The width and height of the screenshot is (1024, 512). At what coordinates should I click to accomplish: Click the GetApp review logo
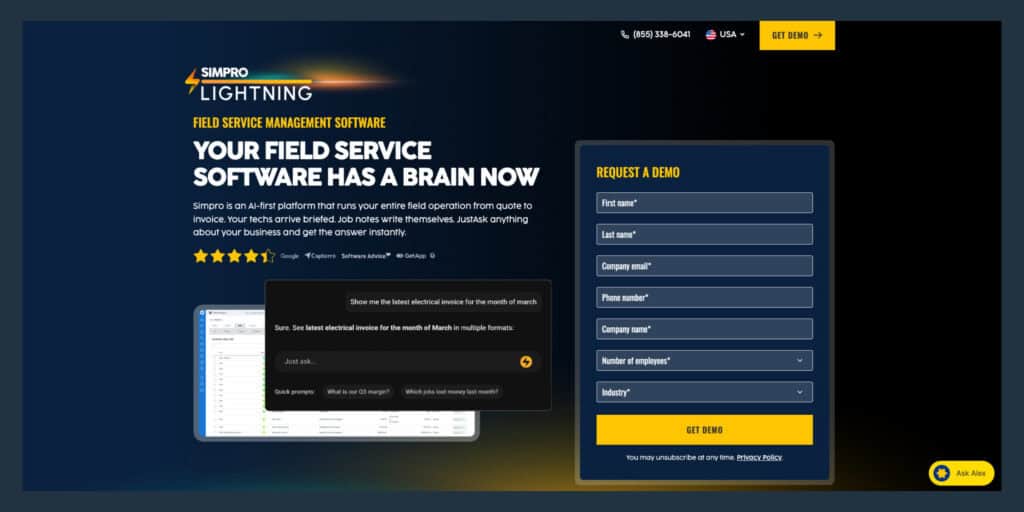(x=411, y=256)
